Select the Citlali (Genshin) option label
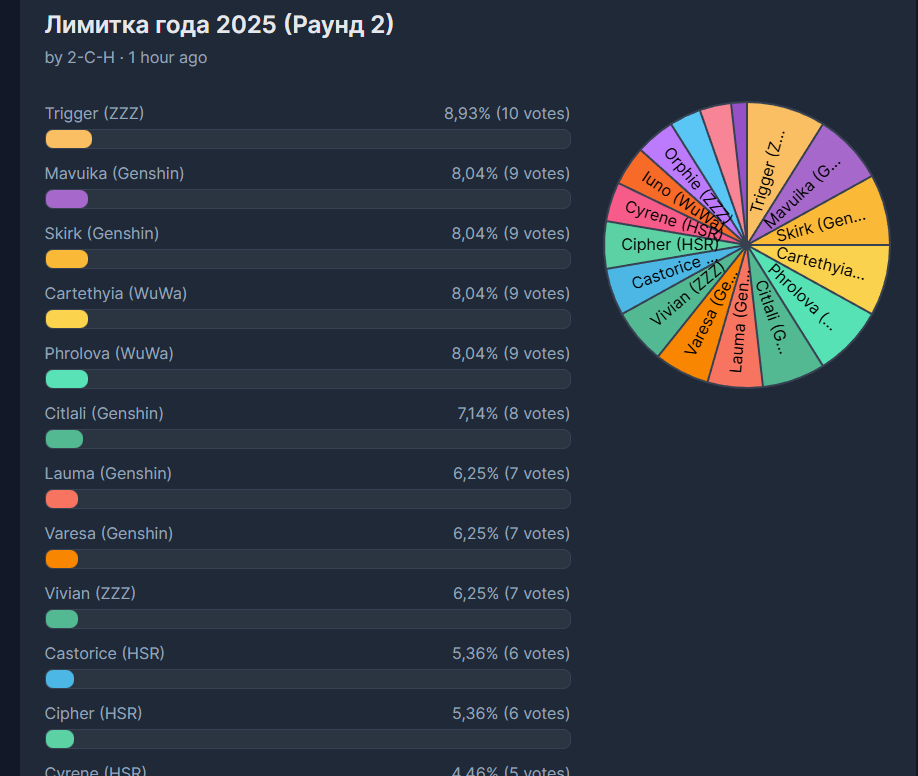The image size is (918, 776). (104, 413)
